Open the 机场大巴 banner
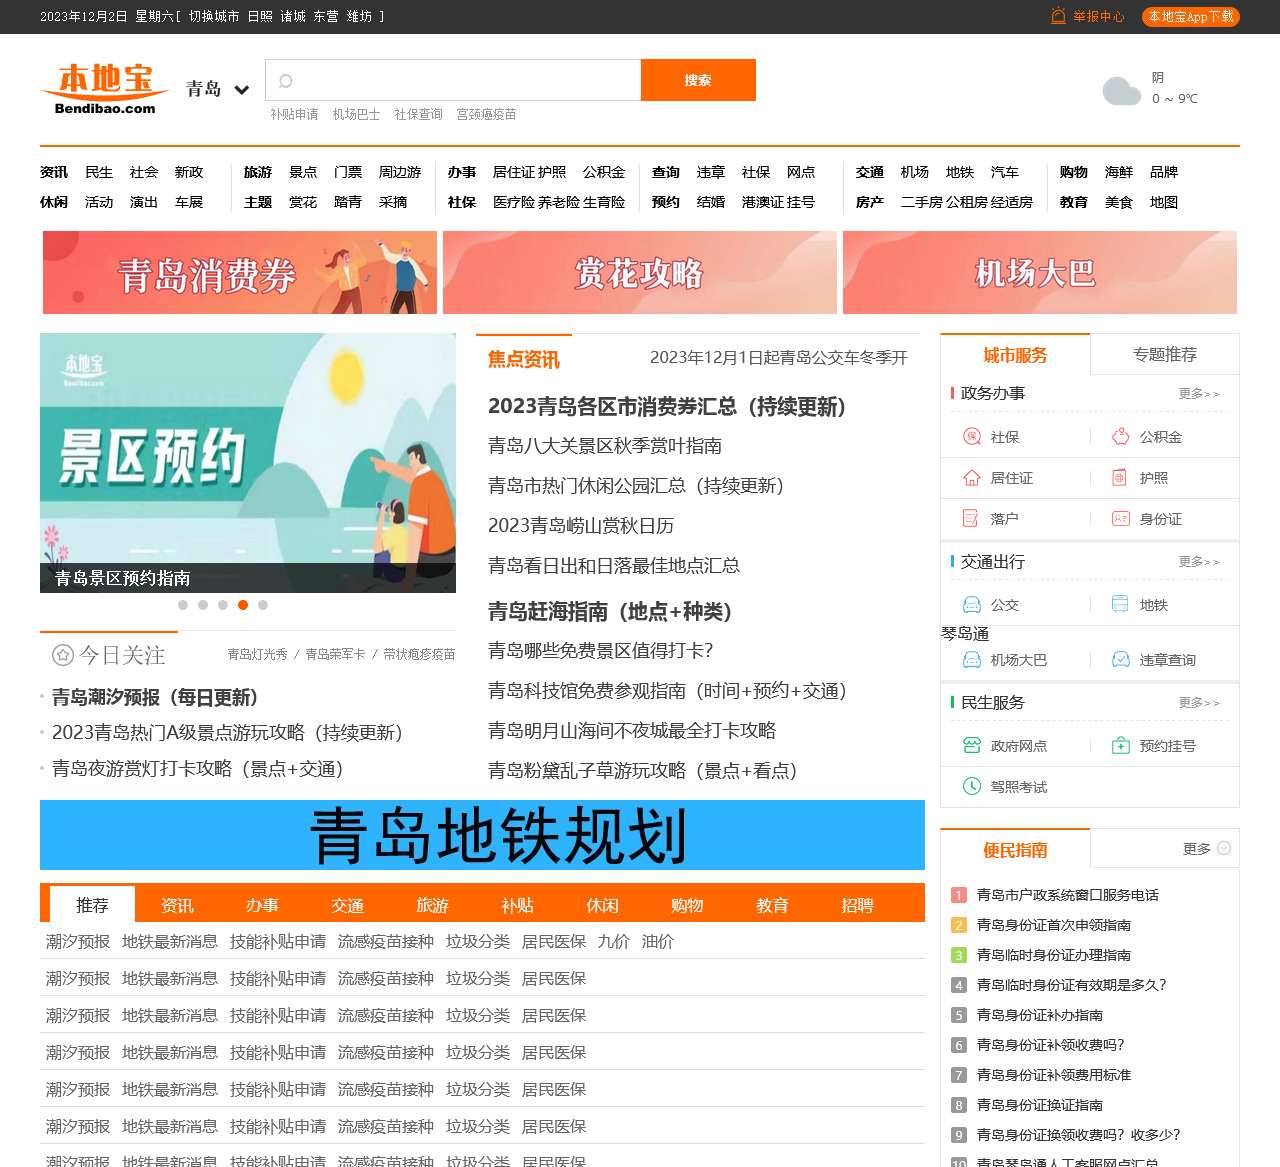This screenshot has height=1167, width=1280. [1040, 273]
